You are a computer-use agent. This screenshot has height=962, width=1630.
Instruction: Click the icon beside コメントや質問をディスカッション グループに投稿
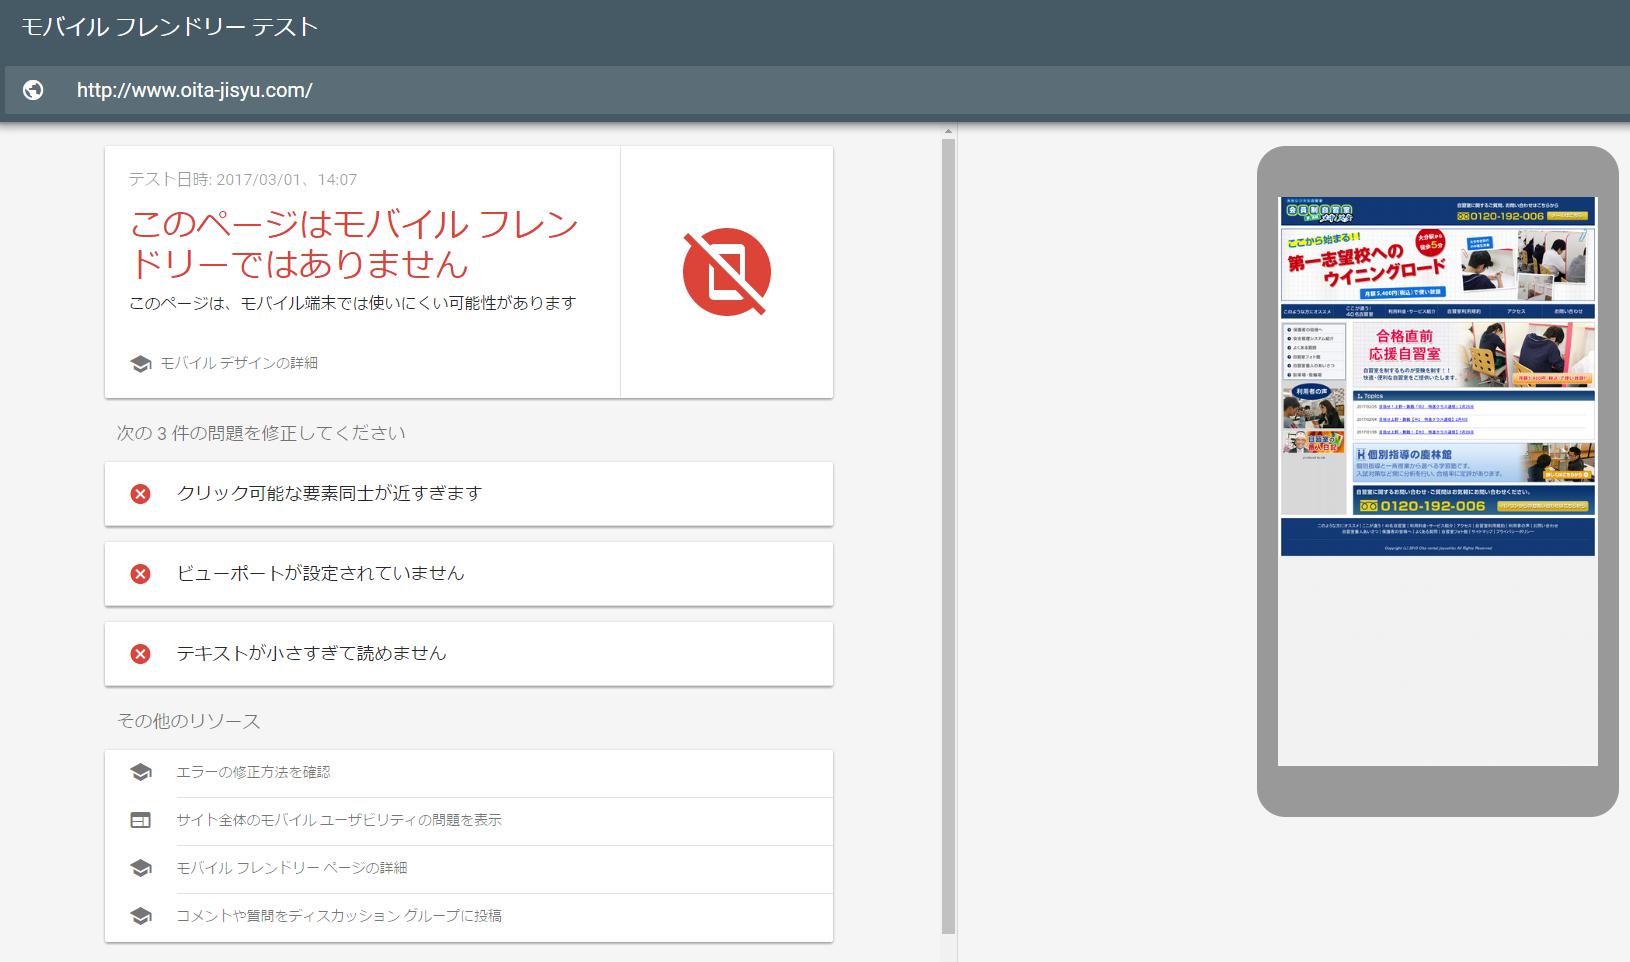click(141, 916)
